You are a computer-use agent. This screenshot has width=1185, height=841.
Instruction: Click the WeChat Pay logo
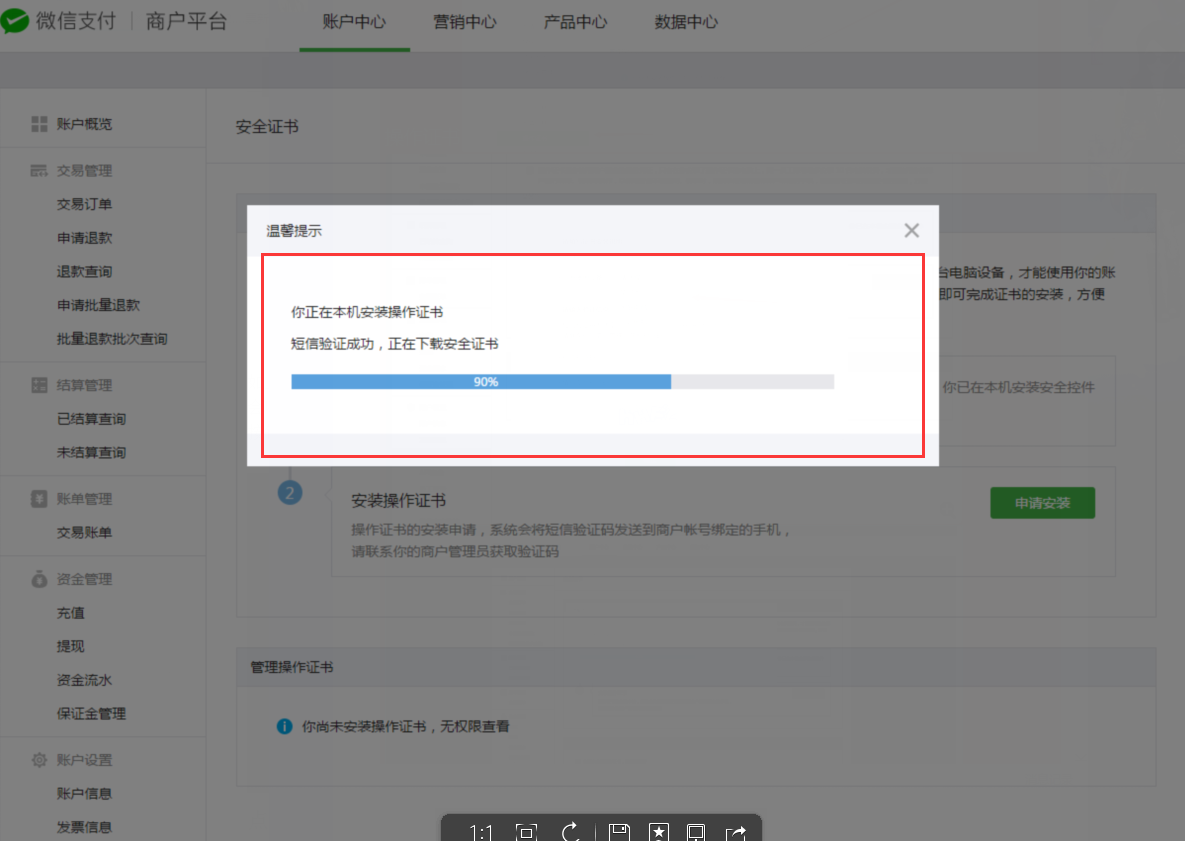[14, 21]
